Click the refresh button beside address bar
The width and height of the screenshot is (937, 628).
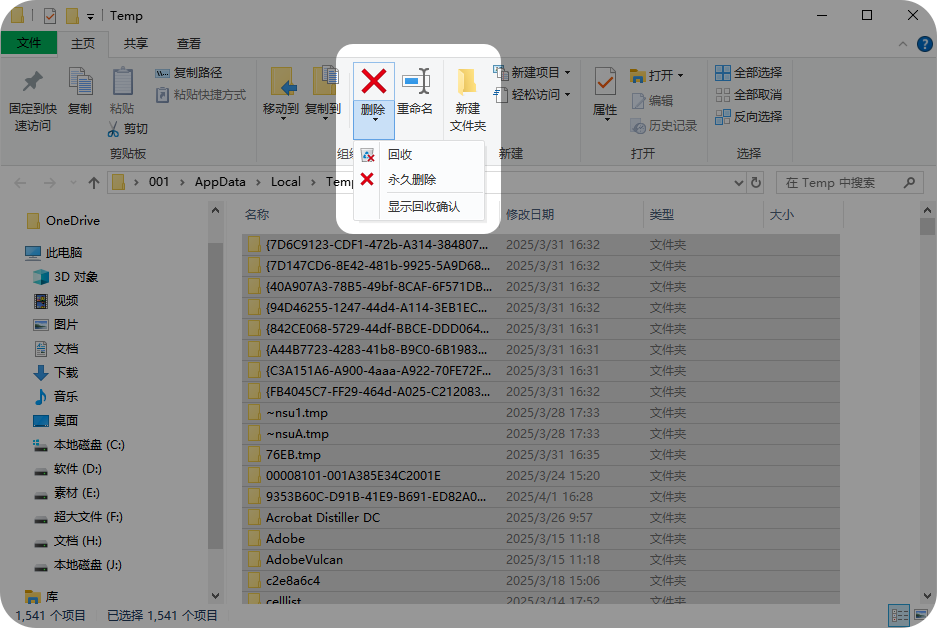point(756,182)
